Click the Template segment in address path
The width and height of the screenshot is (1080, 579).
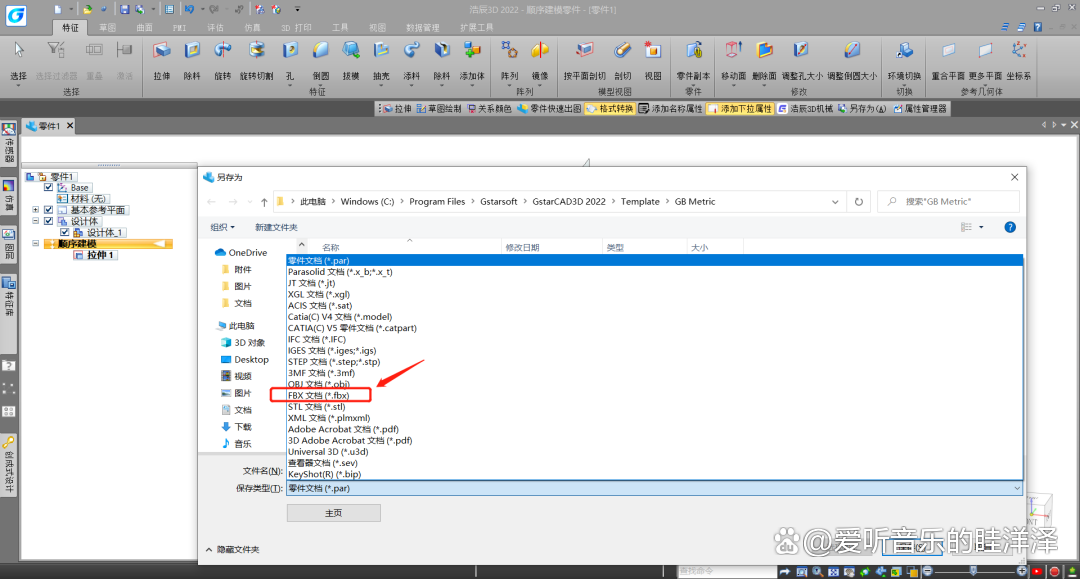point(640,202)
